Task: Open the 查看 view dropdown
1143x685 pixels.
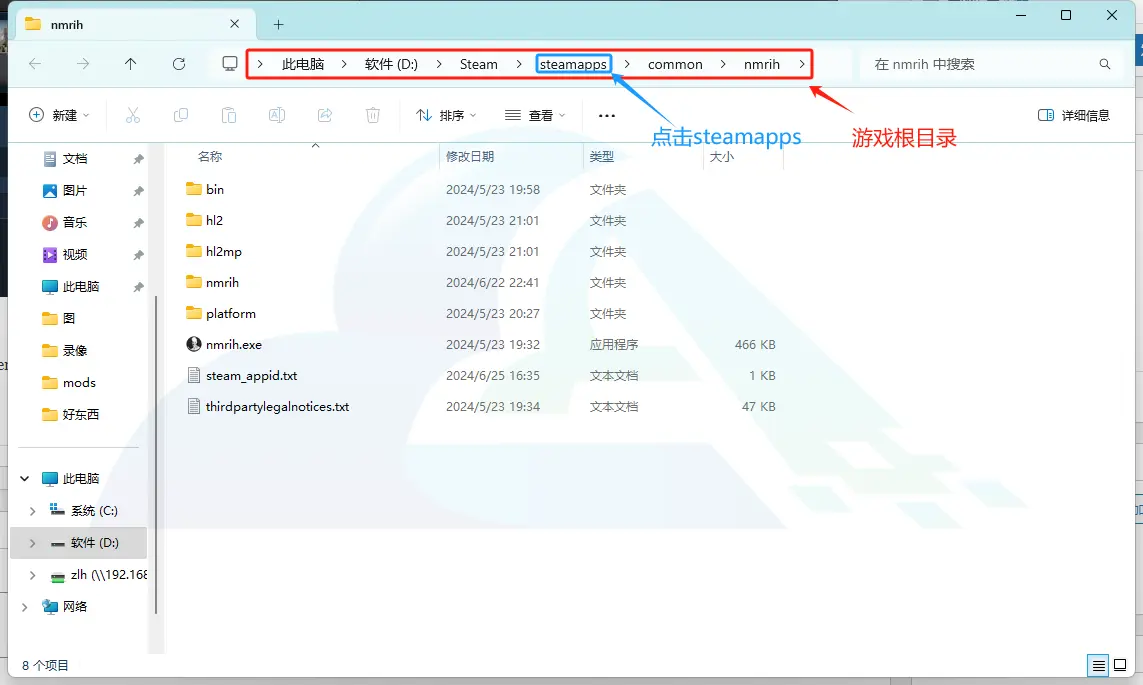Action: tap(535, 115)
